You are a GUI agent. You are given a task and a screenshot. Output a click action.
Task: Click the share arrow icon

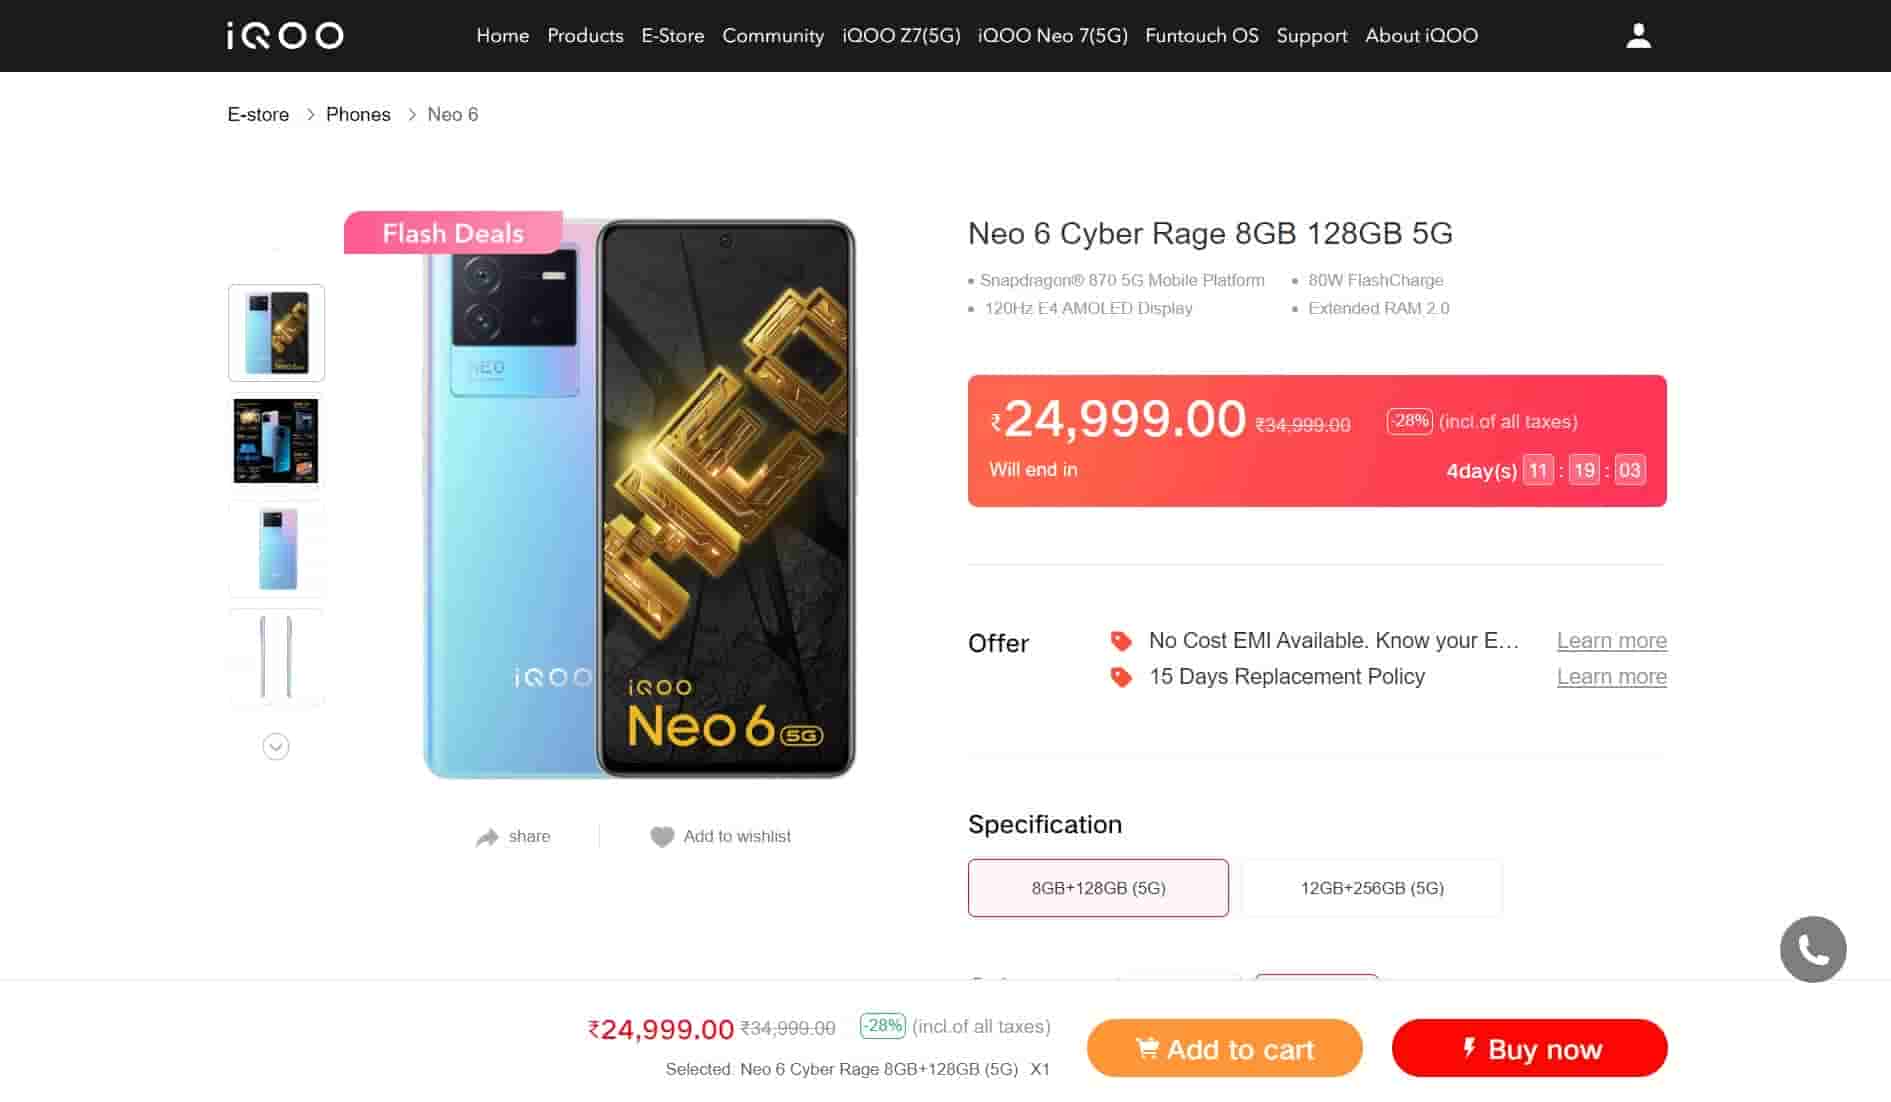(487, 837)
